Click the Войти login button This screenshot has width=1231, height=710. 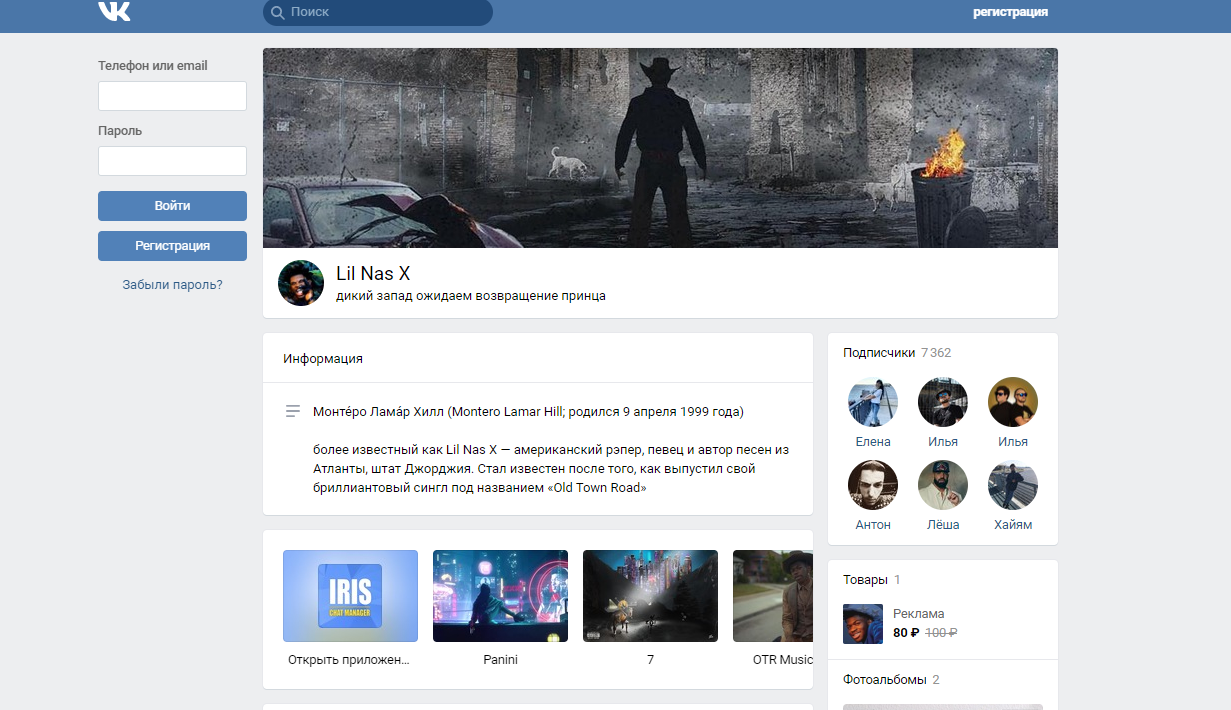pyautogui.click(x=172, y=206)
